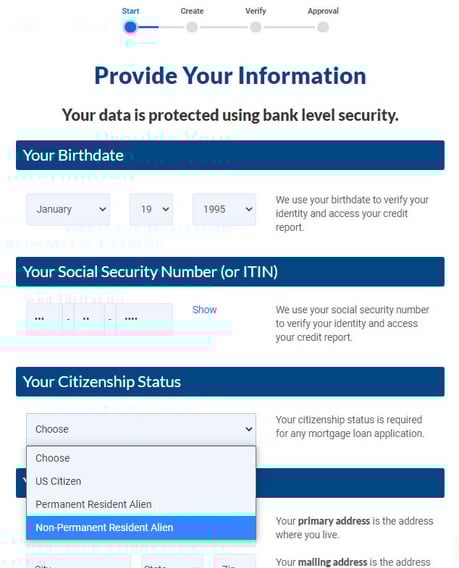Viewport: 459px width, 568px height.
Task: Select Non-Permanent Resident Alien option
Action: point(141,528)
